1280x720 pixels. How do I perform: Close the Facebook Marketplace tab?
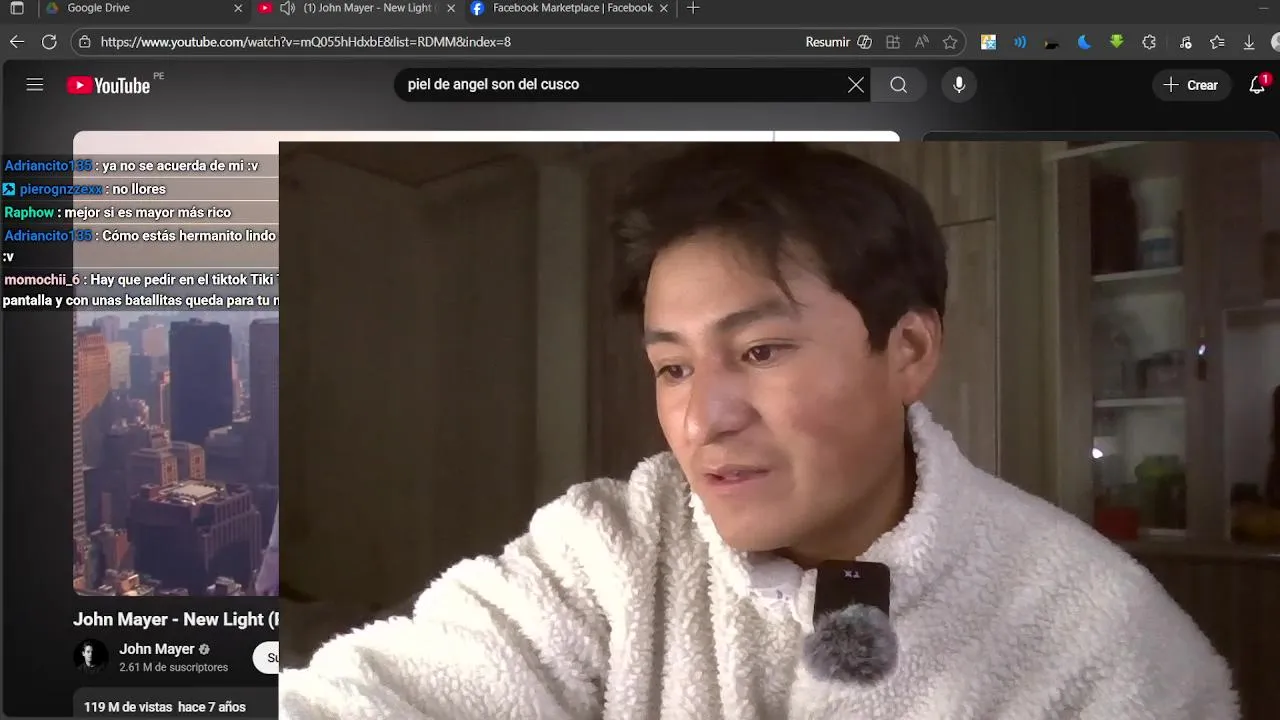[x=664, y=8]
